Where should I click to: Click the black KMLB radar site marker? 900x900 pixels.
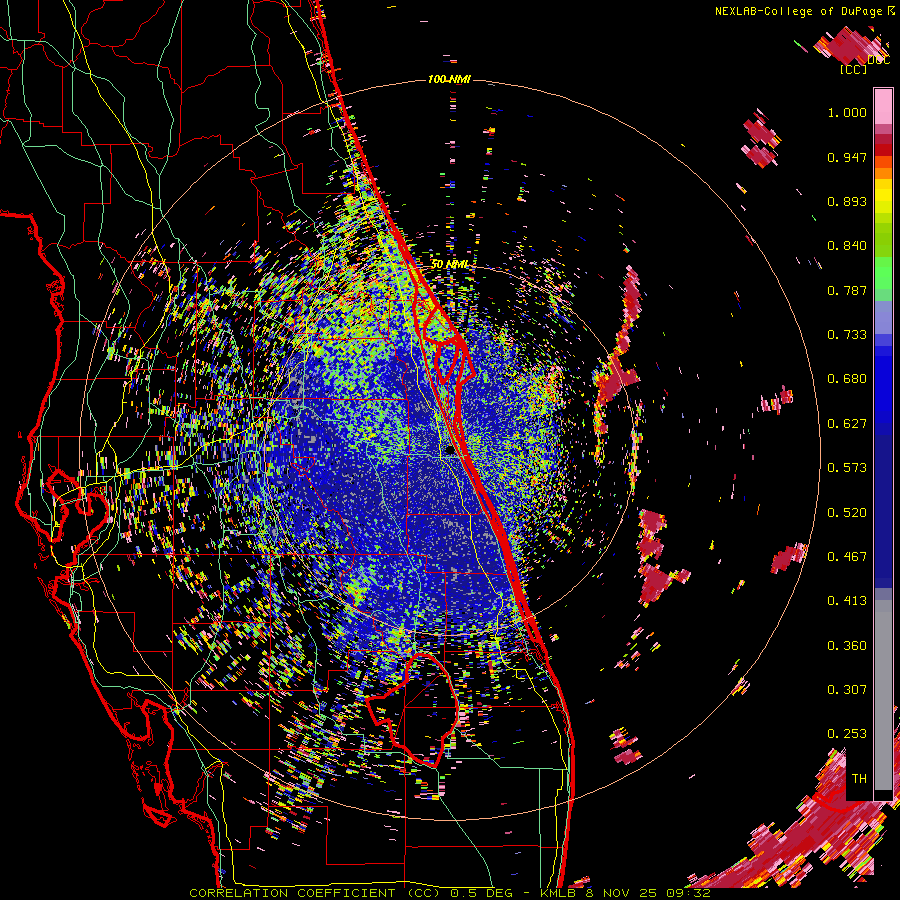click(450, 451)
